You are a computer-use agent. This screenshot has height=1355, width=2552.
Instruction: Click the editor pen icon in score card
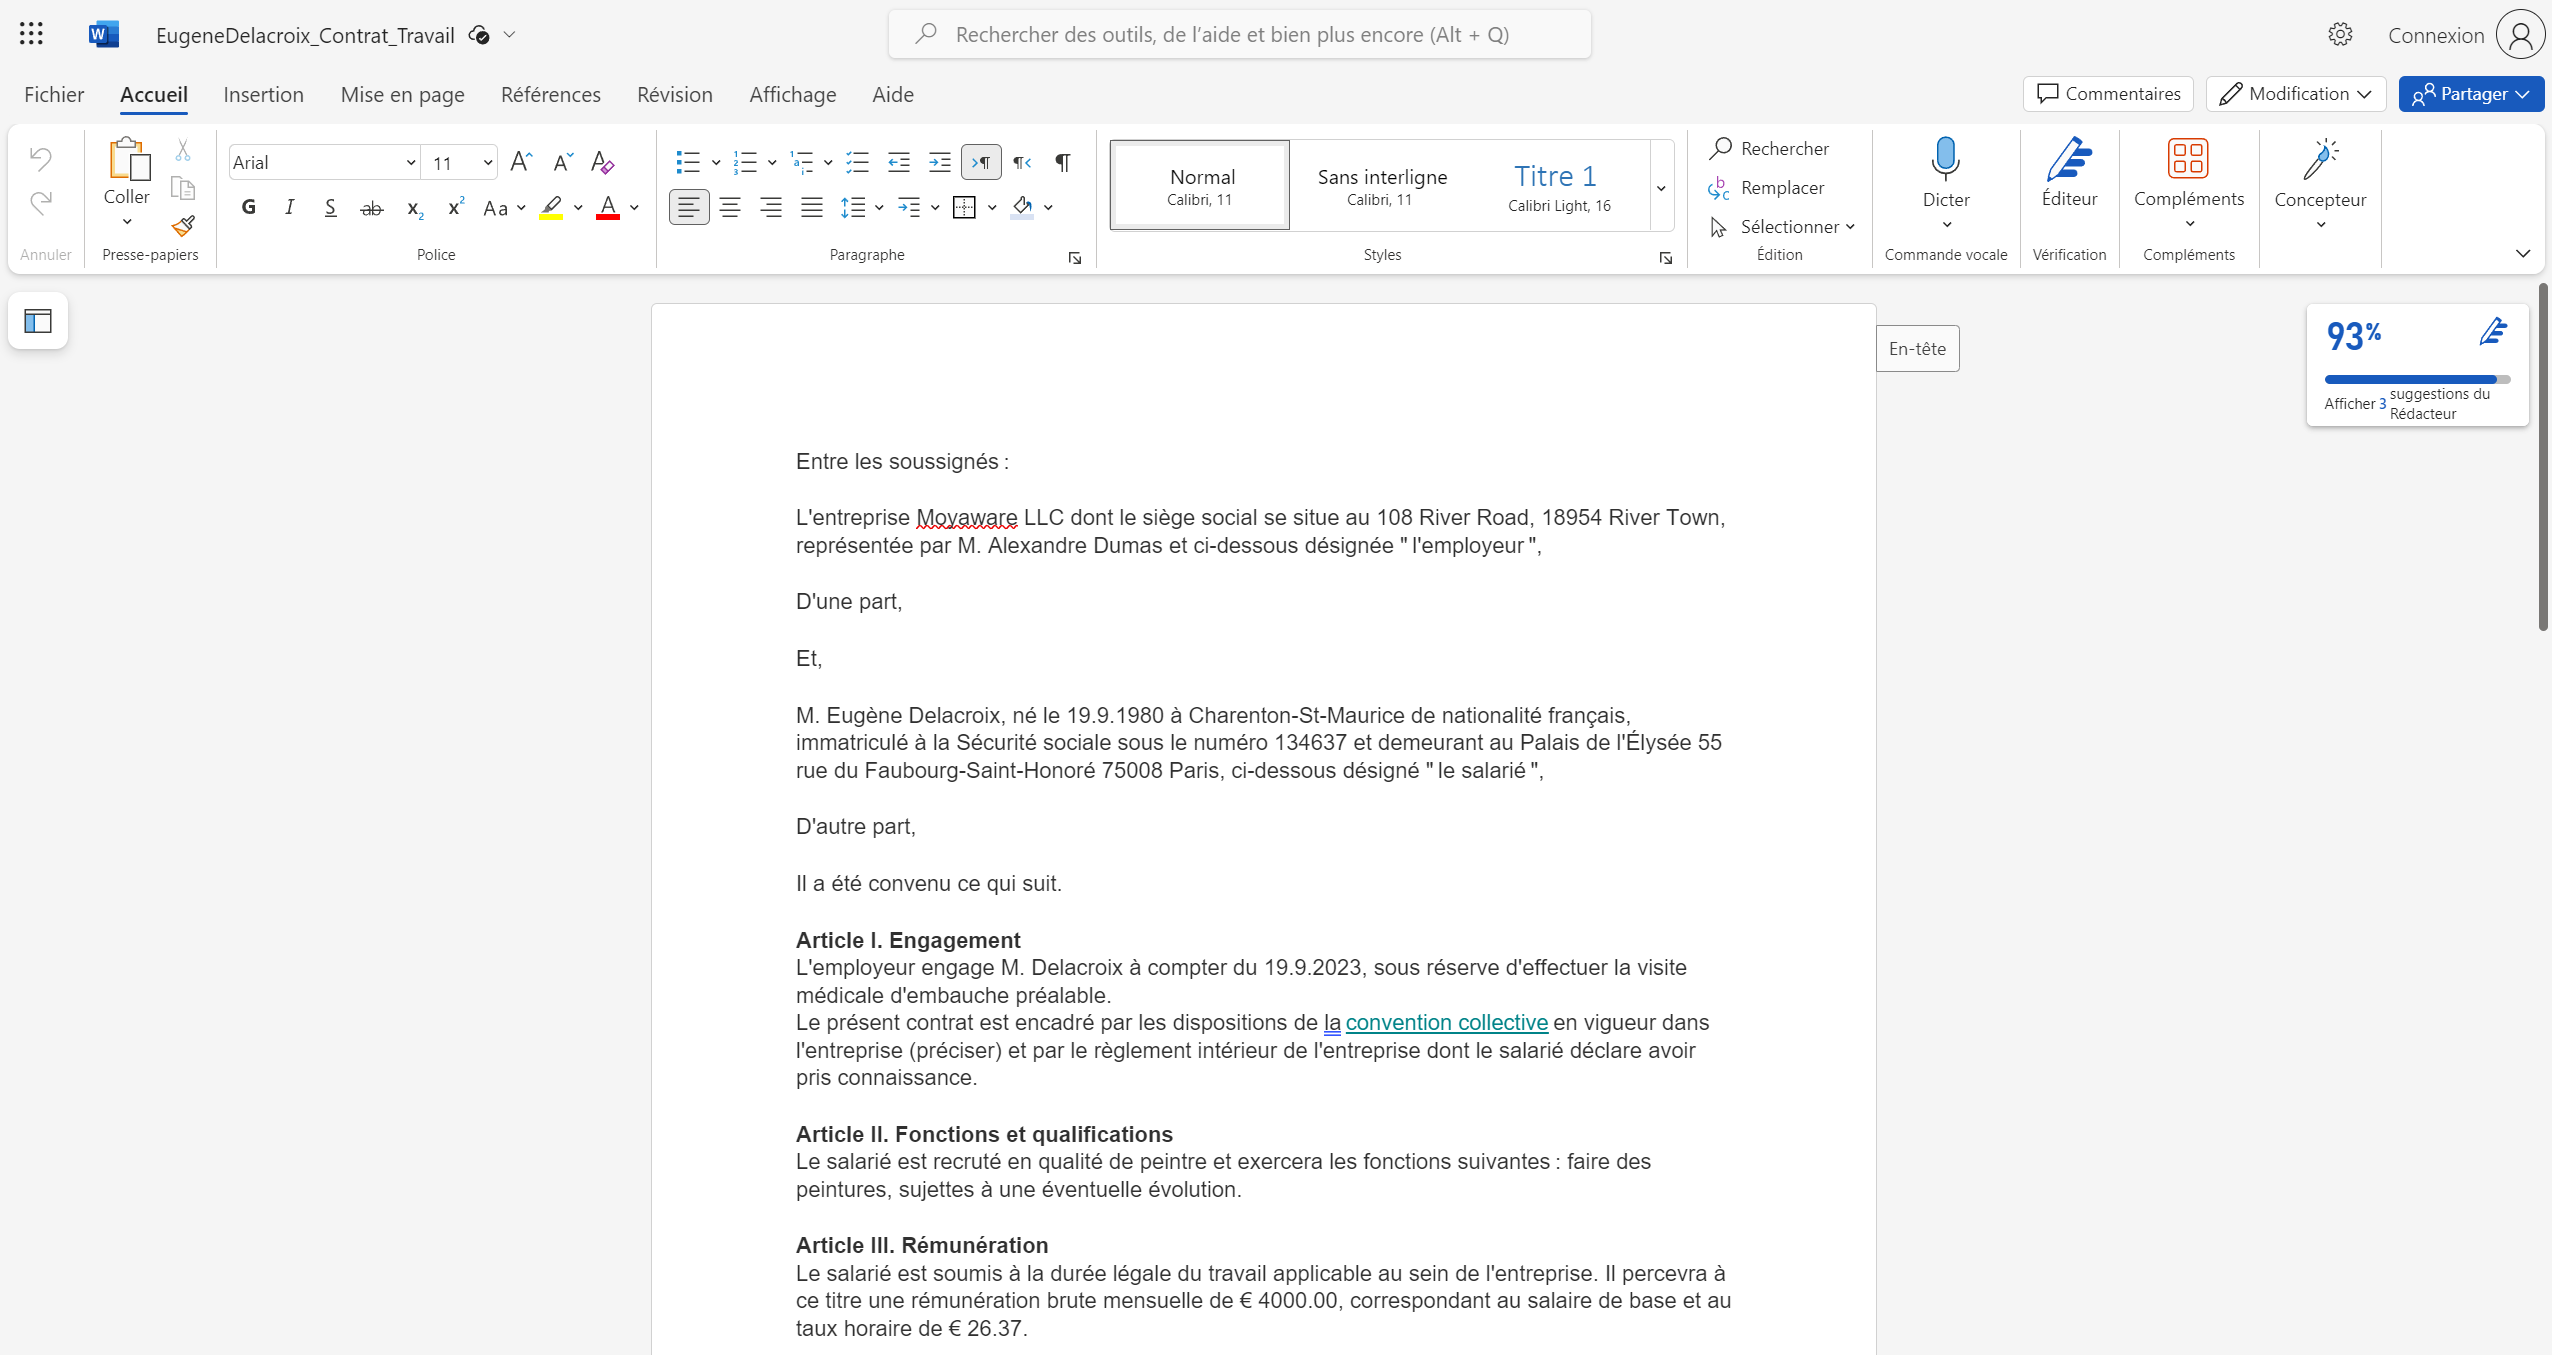point(2493,331)
